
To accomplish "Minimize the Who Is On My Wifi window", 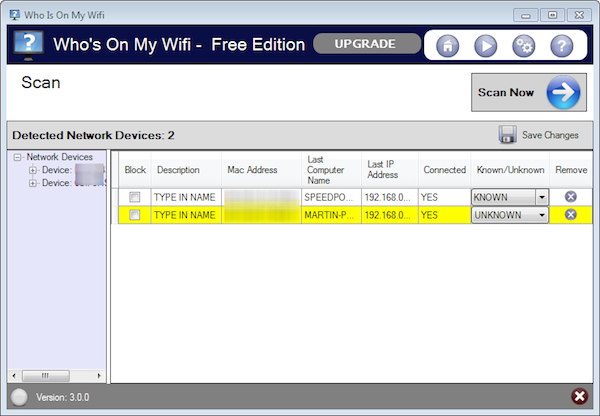I will click(526, 15).
